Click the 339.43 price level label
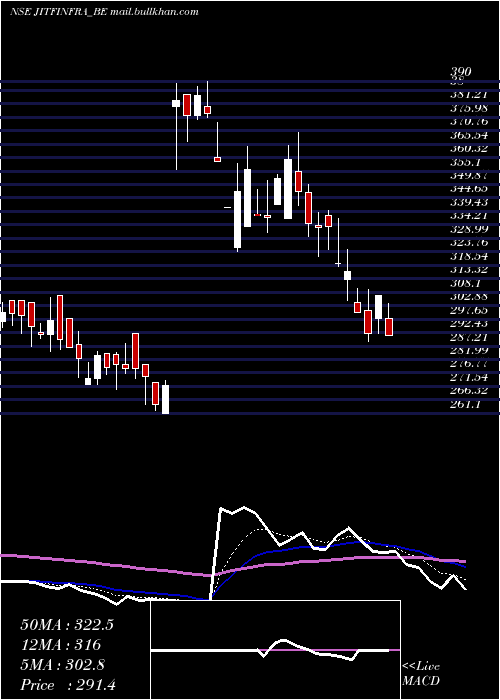This screenshot has height=700, width=500. pos(468,202)
